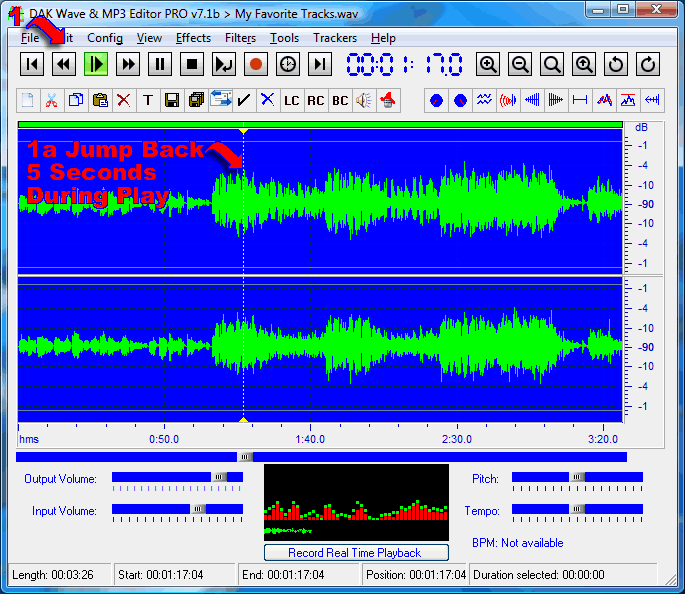The height and width of the screenshot is (594, 685).
Task: Open the Trackers menu
Action: tap(335, 38)
